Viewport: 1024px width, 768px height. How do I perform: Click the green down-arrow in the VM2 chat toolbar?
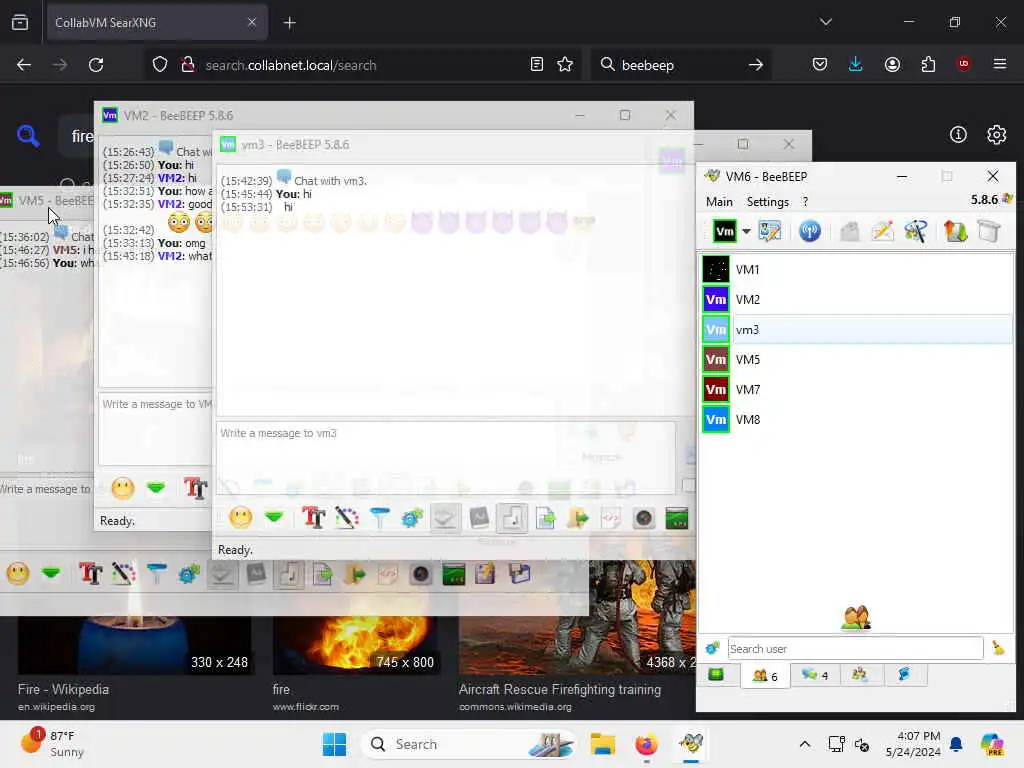155,488
